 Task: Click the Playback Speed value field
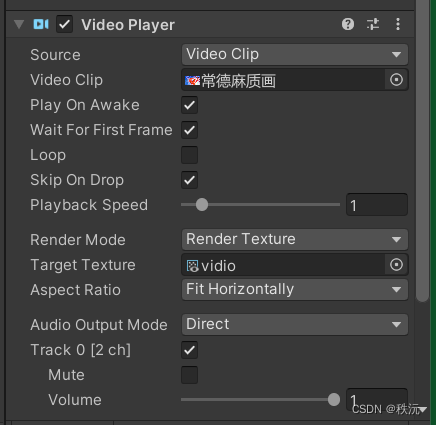click(377, 205)
